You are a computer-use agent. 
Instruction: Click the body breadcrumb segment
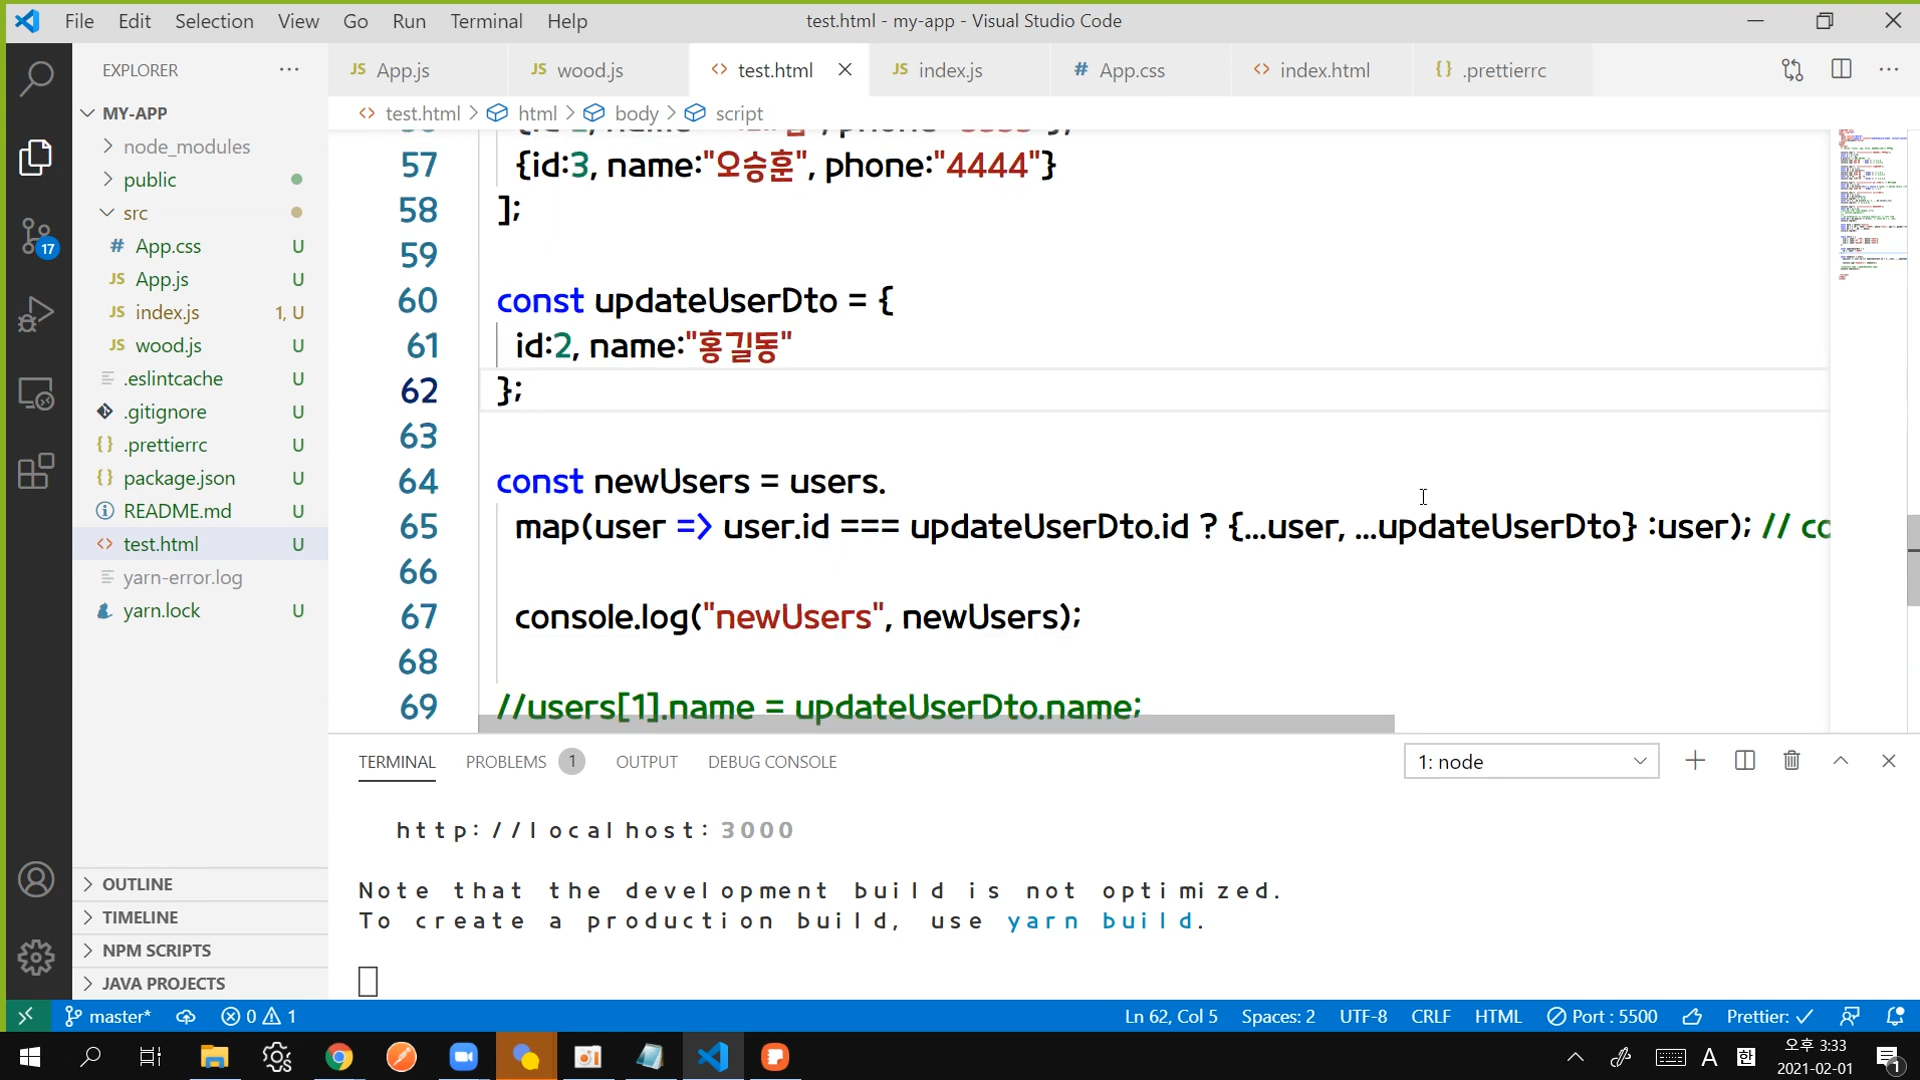click(636, 113)
